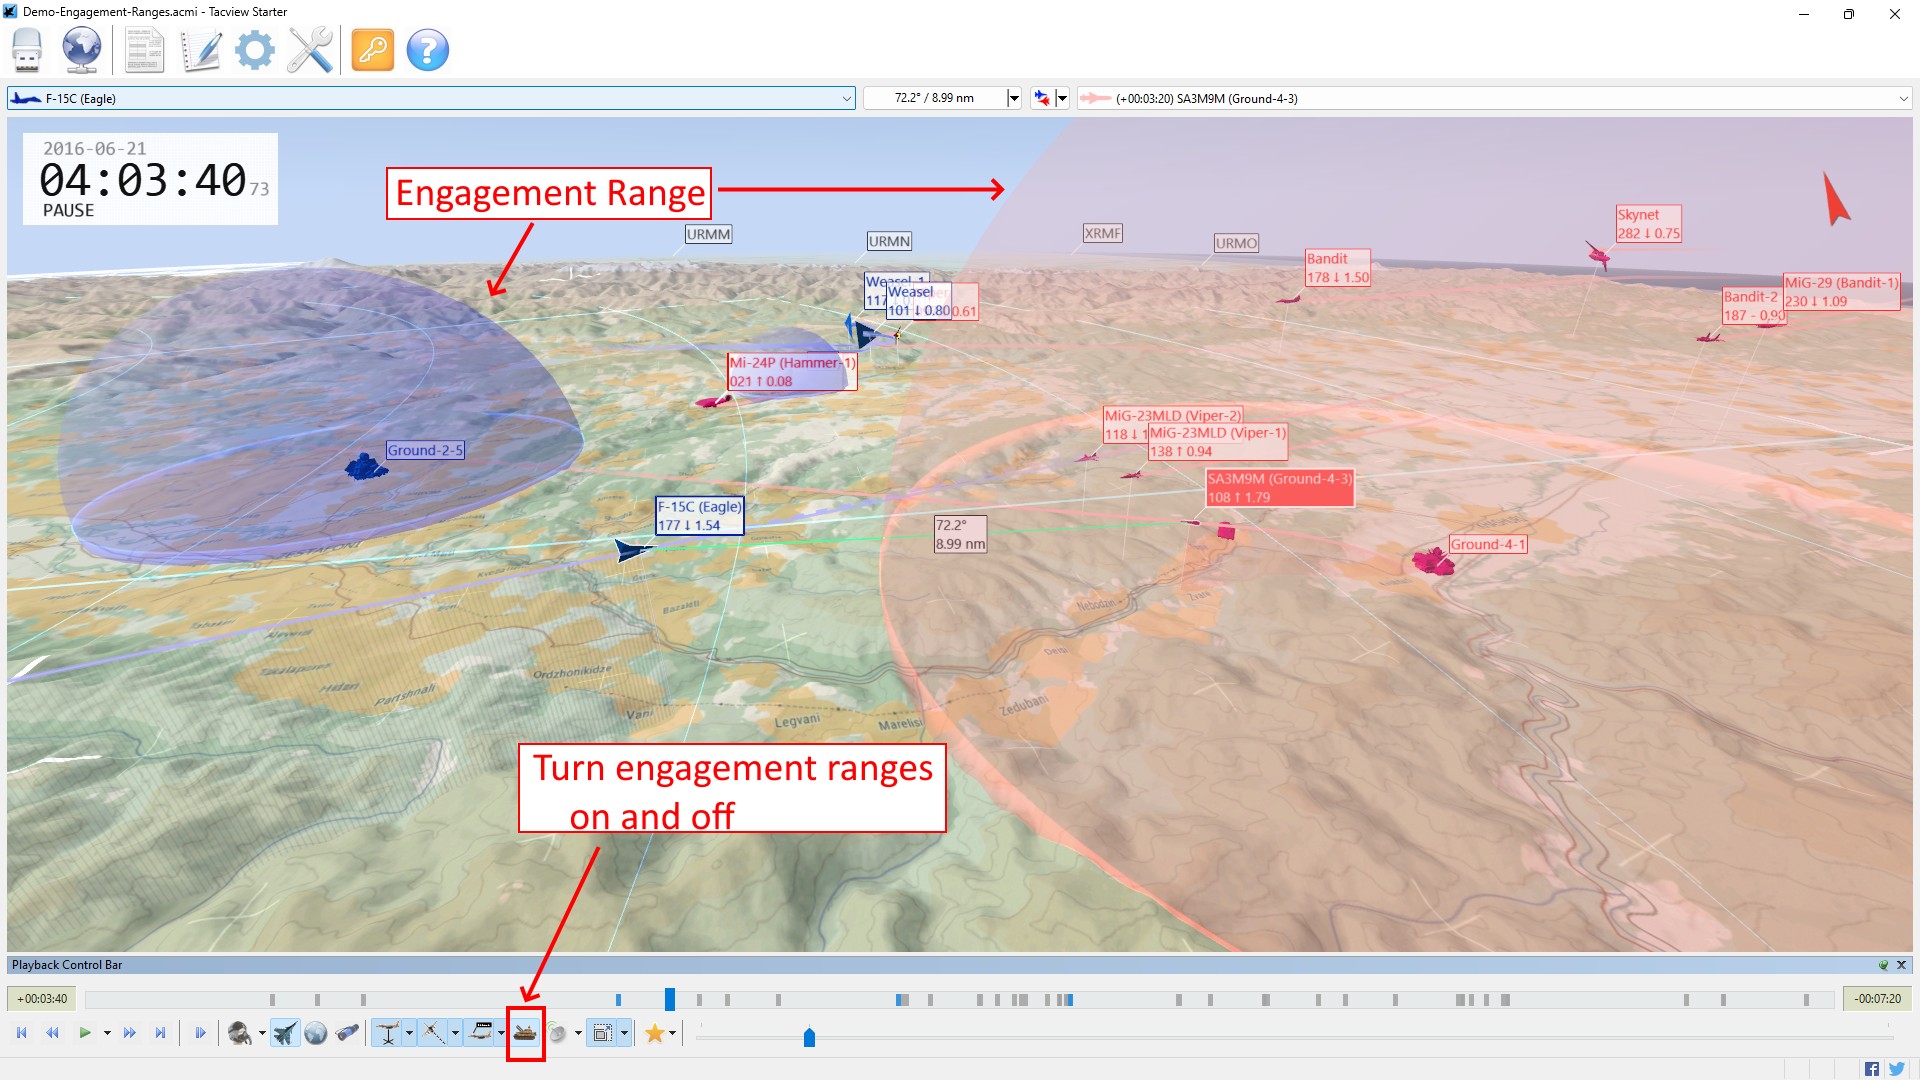This screenshot has width=1920, height=1080.
Task: Toggle the aircraft trail lines icon
Action: click(433, 1033)
